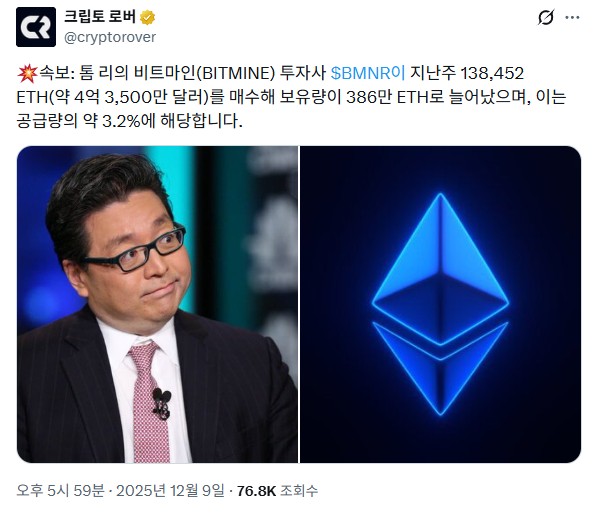Click the 138,452 figure in the post
Screen dimensions: 593x514
coord(492,73)
